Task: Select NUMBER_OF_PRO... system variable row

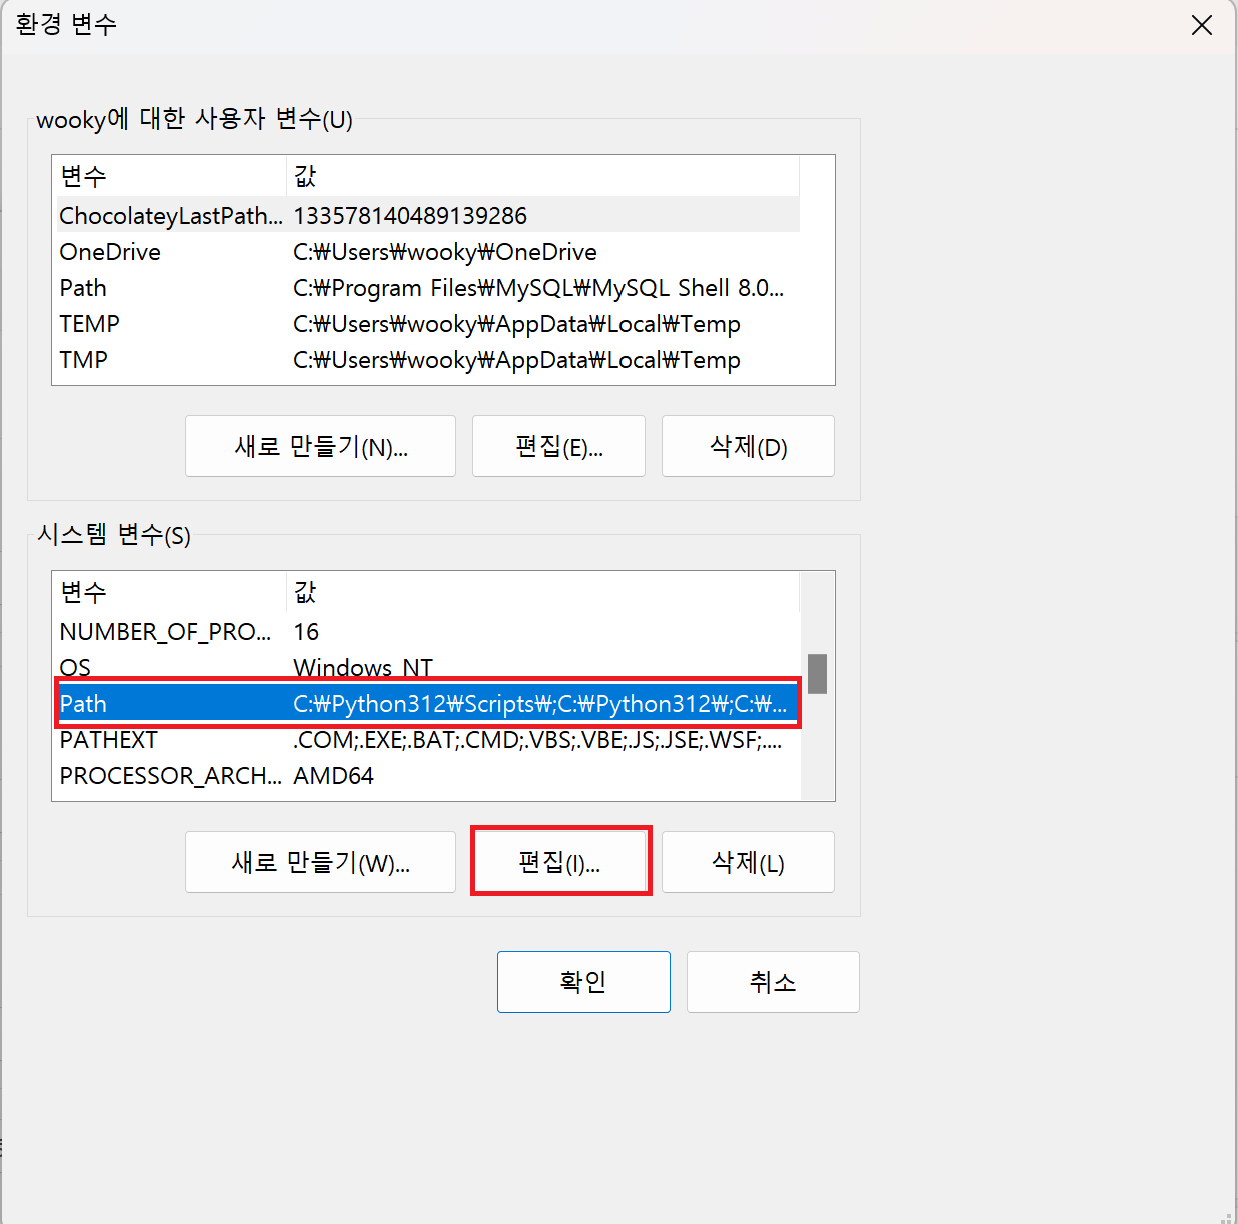Action: (x=427, y=631)
